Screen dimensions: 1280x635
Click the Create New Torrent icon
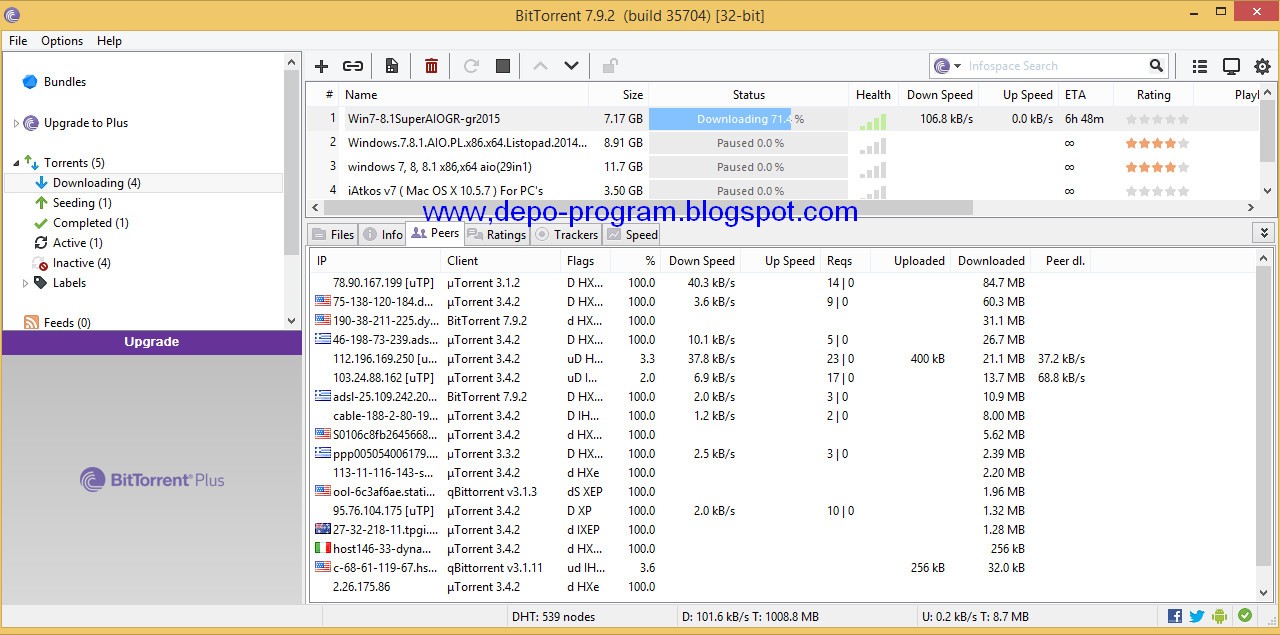tap(392, 66)
